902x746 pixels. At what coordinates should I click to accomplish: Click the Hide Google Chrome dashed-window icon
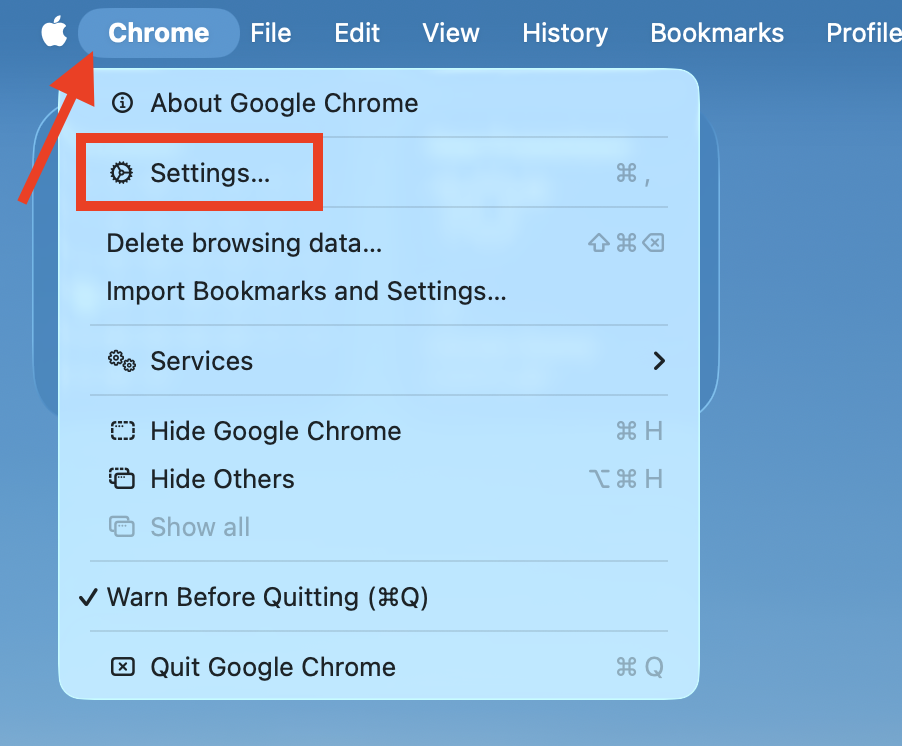click(x=121, y=431)
